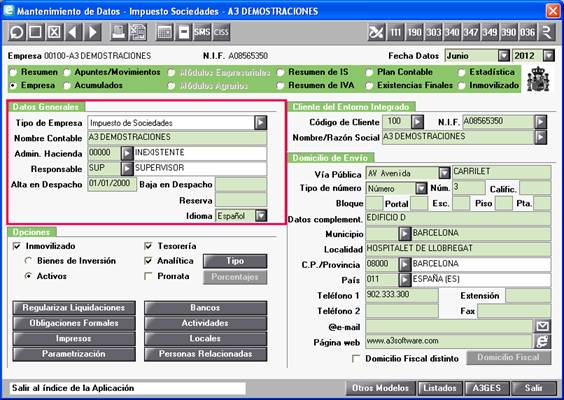Open the Bancos button
This screenshot has height=400, width=564.
[206, 308]
